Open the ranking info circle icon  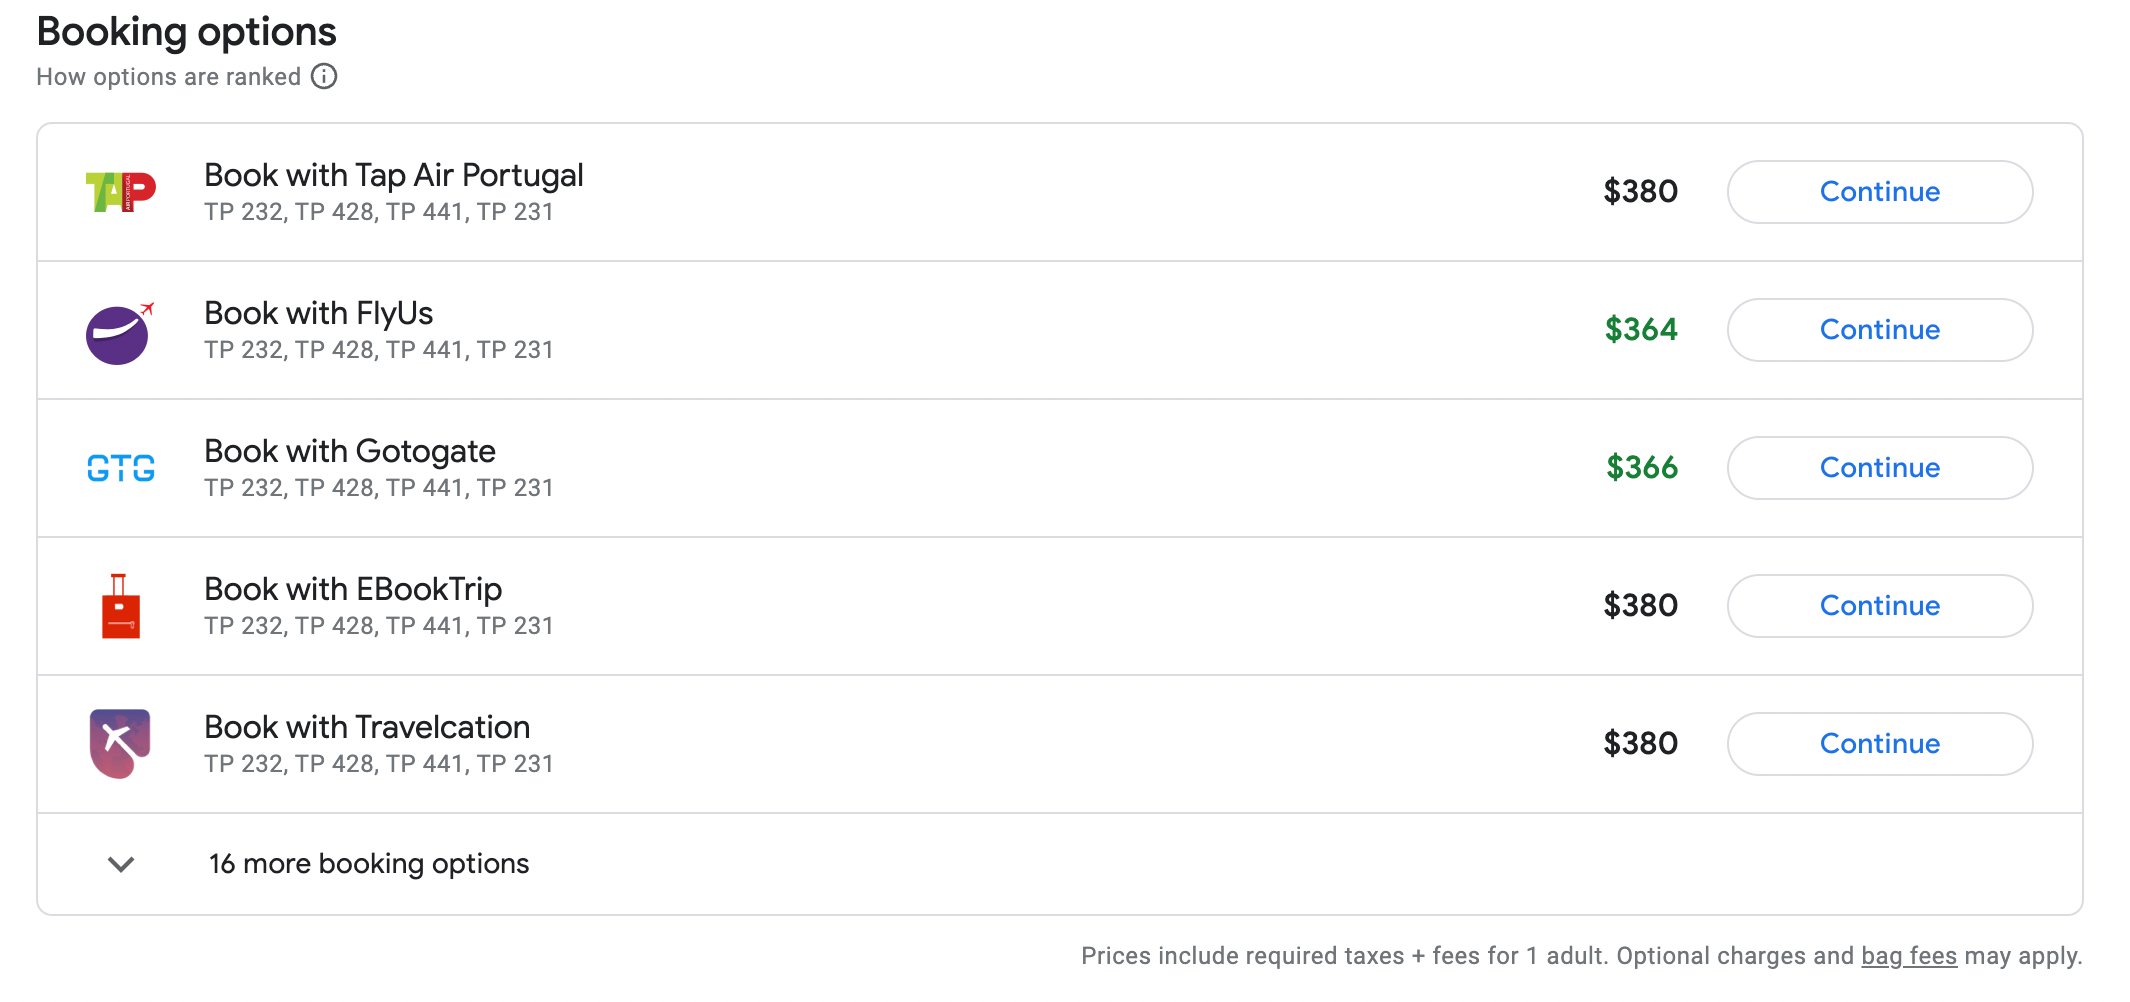pyautogui.click(x=324, y=76)
